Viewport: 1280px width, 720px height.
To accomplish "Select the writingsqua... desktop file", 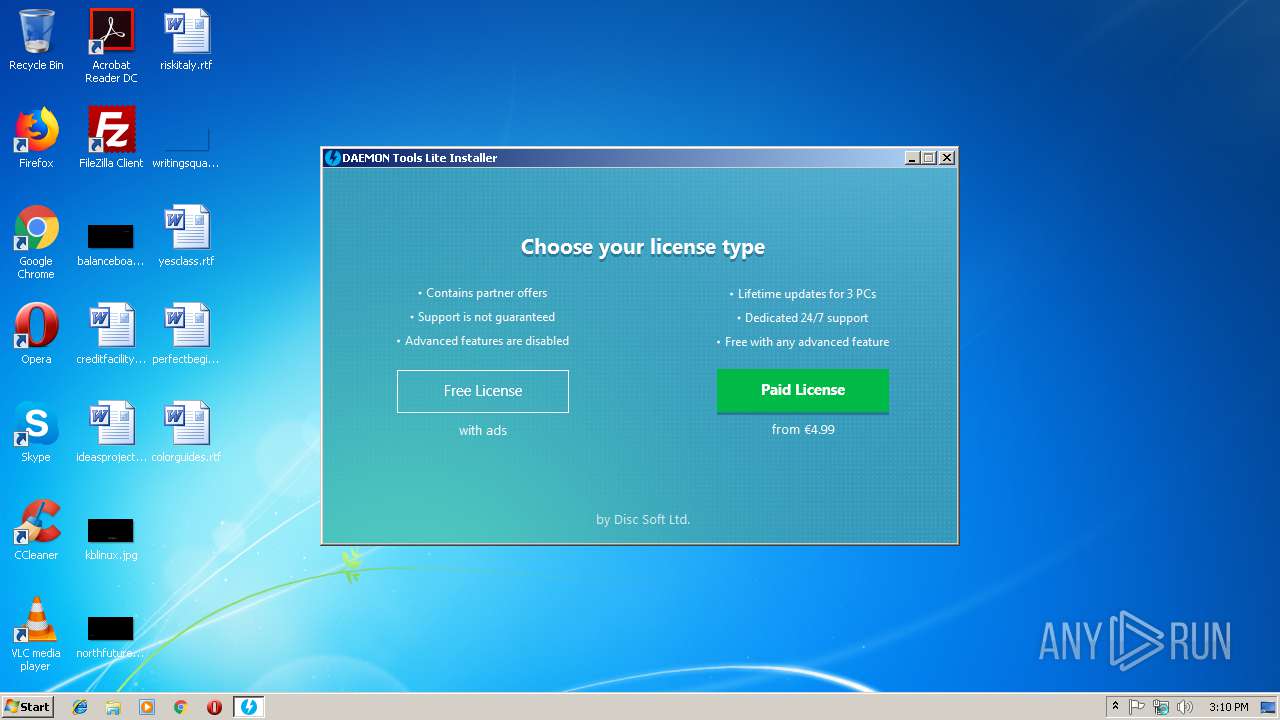I will pyautogui.click(x=186, y=145).
